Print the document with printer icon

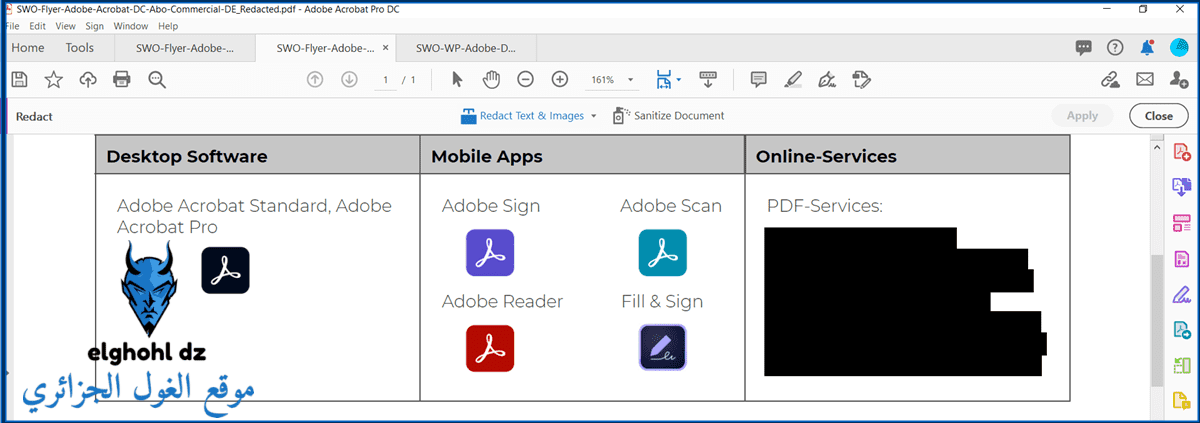point(122,79)
